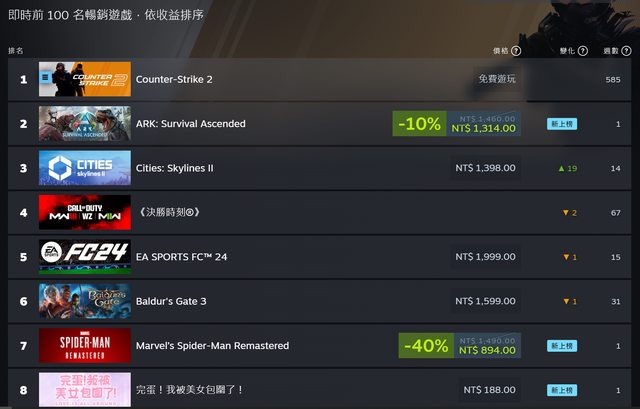The image size is (640, 409).
Task: Click the list icon on Counter-Strike 2 thumbnail
Action: (x=45, y=77)
